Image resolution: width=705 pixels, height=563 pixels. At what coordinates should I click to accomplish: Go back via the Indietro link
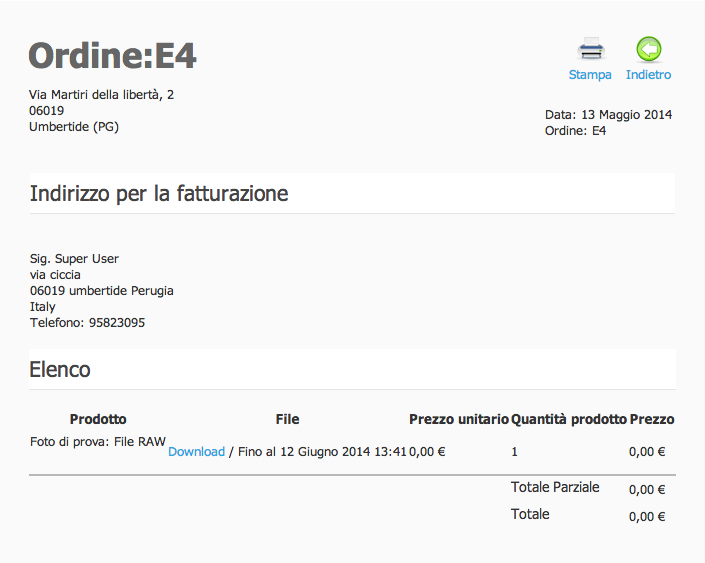pos(648,75)
